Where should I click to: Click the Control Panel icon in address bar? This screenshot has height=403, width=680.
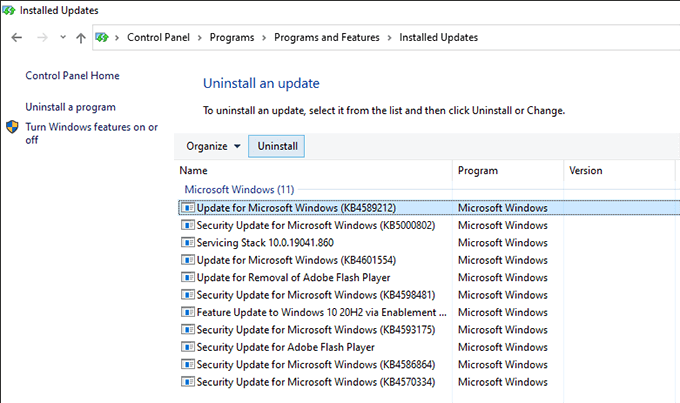(102, 38)
